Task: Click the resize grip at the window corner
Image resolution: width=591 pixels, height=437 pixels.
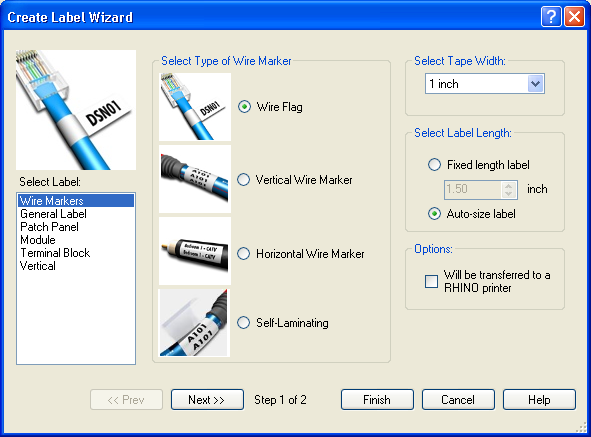Action: [x=582, y=427]
